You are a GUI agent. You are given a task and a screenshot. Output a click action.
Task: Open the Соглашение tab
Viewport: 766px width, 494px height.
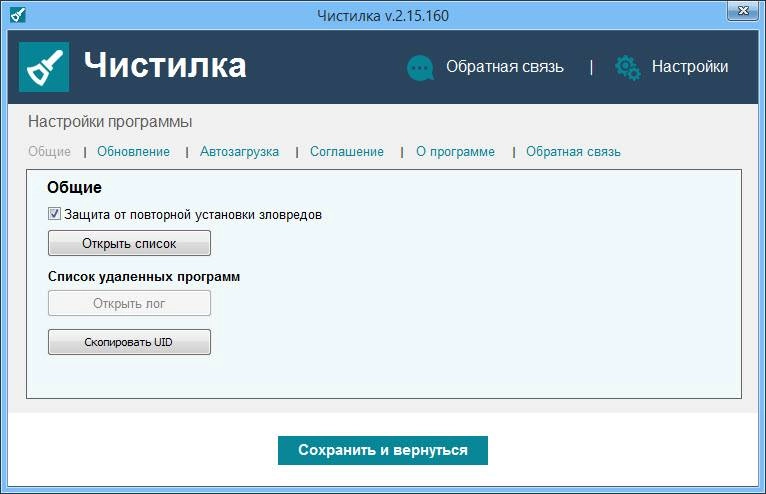coord(347,151)
